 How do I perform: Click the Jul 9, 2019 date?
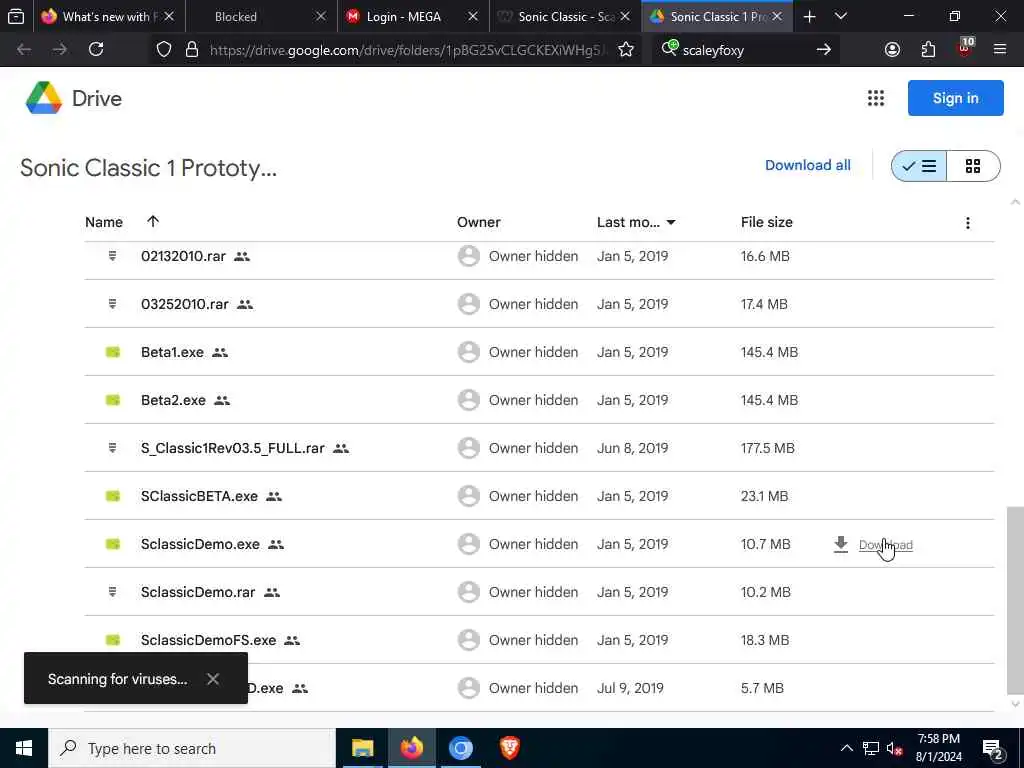click(x=630, y=688)
